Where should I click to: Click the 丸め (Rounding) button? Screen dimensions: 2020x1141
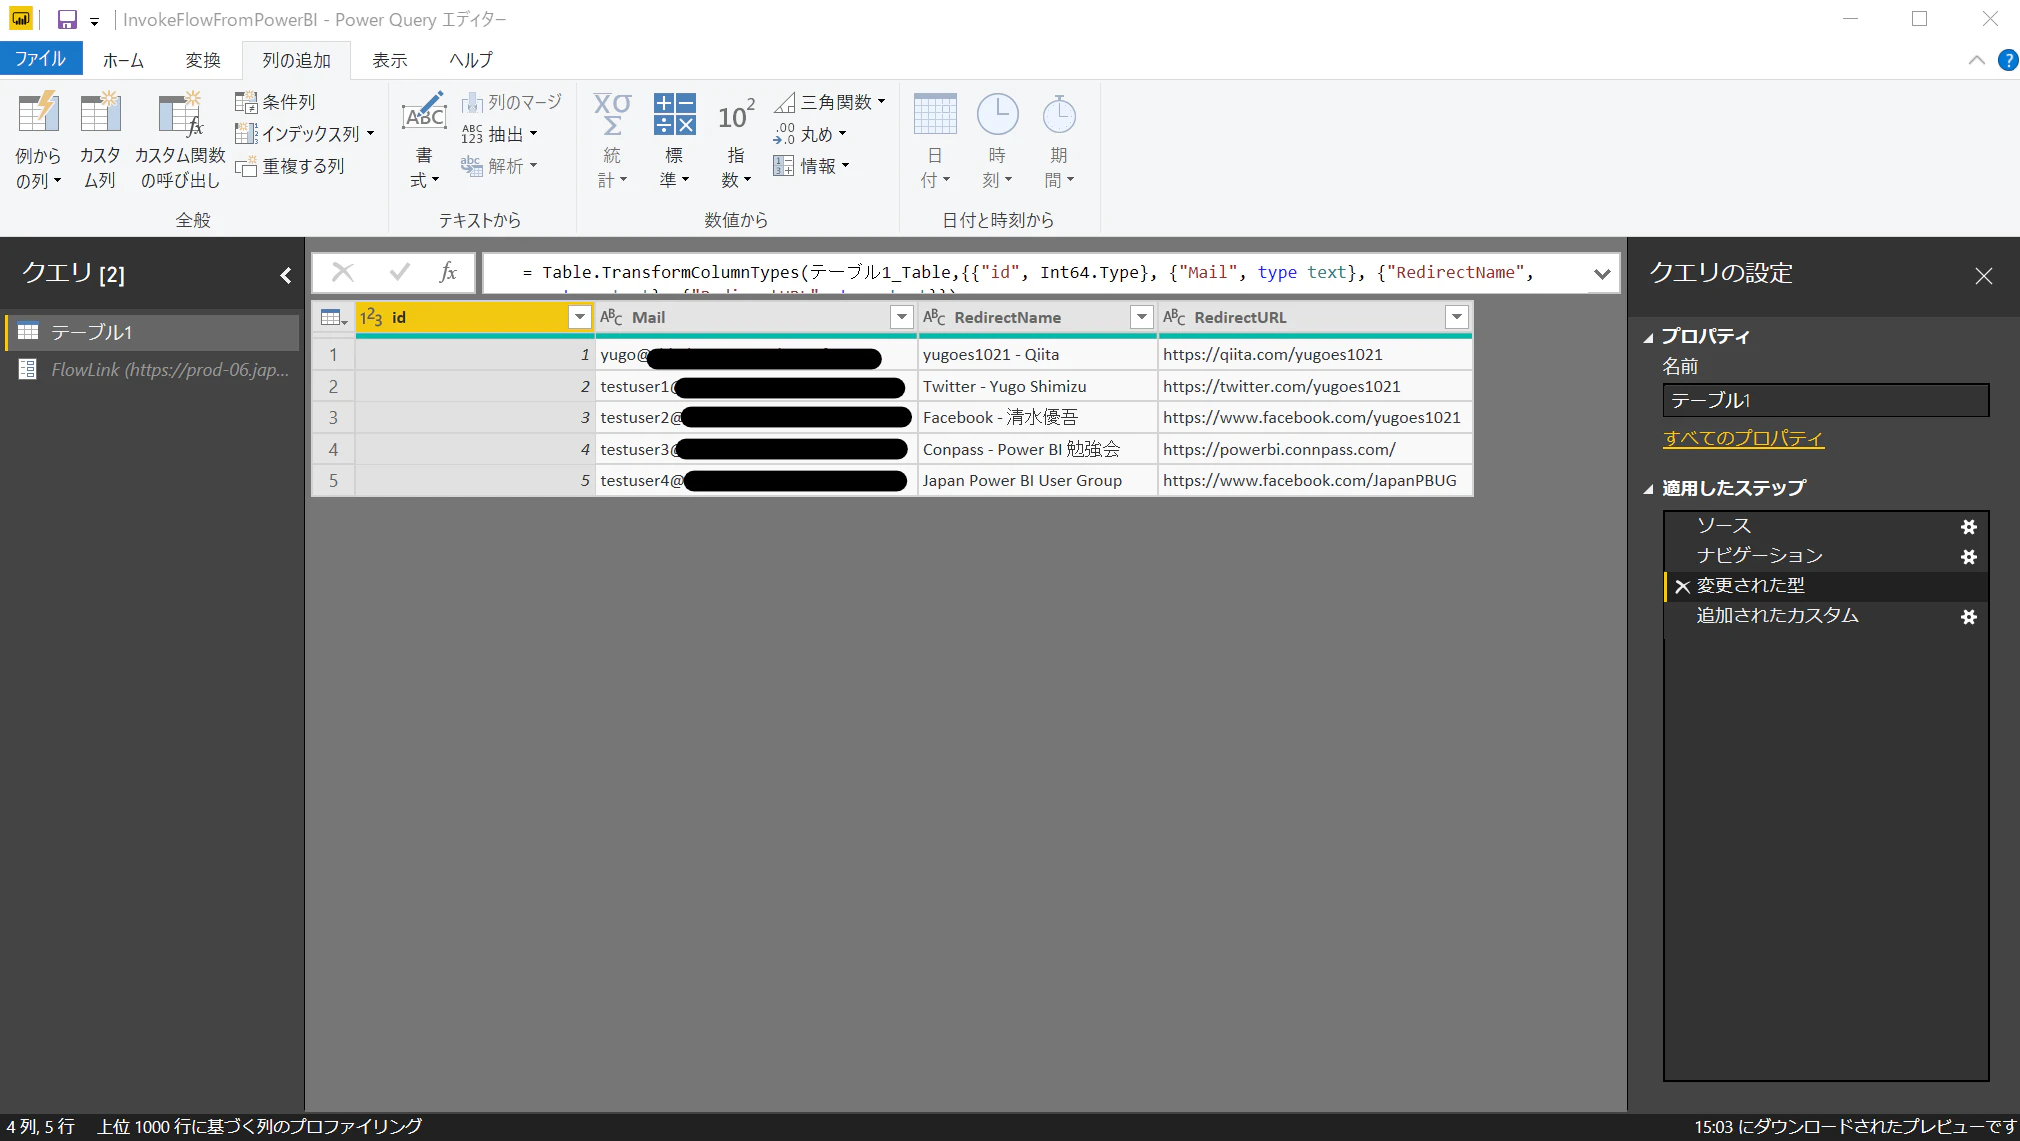point(810,134)
